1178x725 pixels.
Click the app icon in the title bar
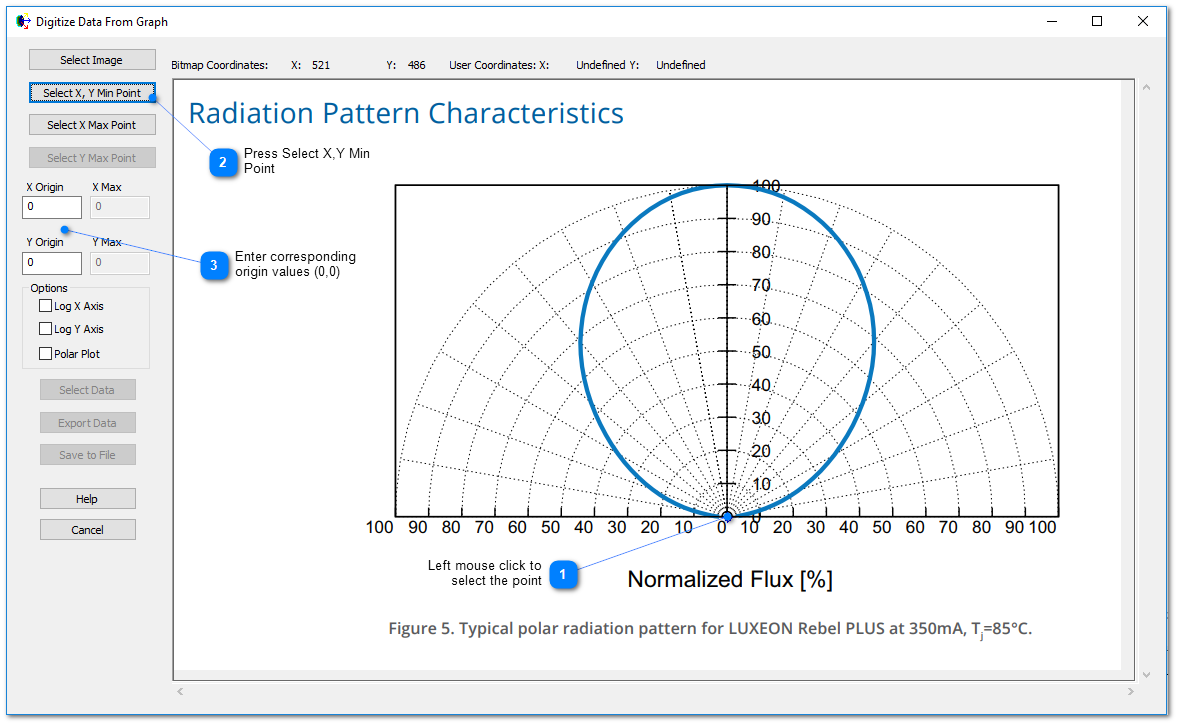23,21
